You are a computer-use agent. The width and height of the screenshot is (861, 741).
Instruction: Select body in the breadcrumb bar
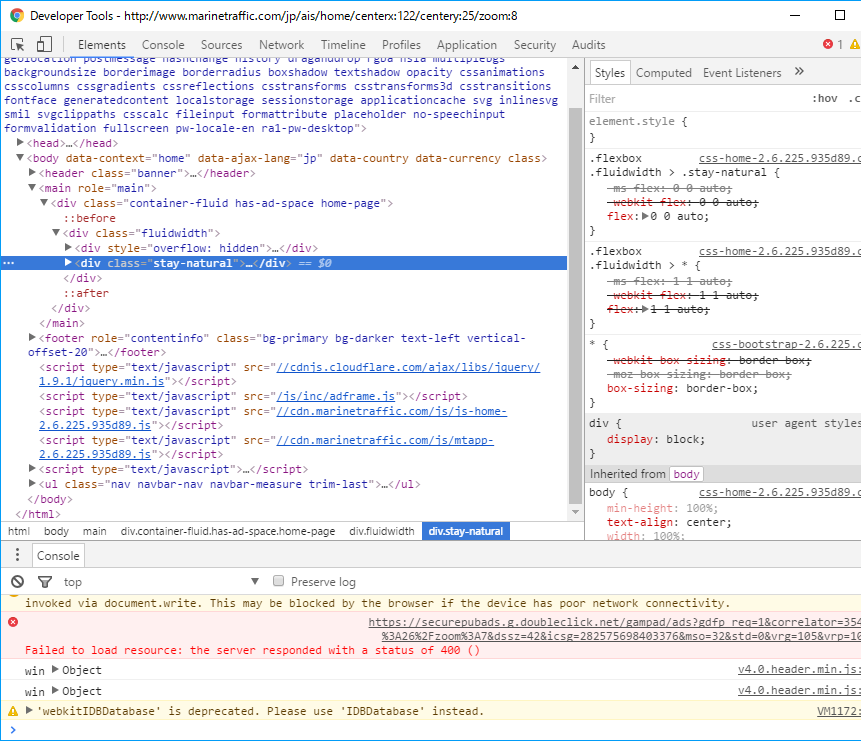(x=57, y=531)
